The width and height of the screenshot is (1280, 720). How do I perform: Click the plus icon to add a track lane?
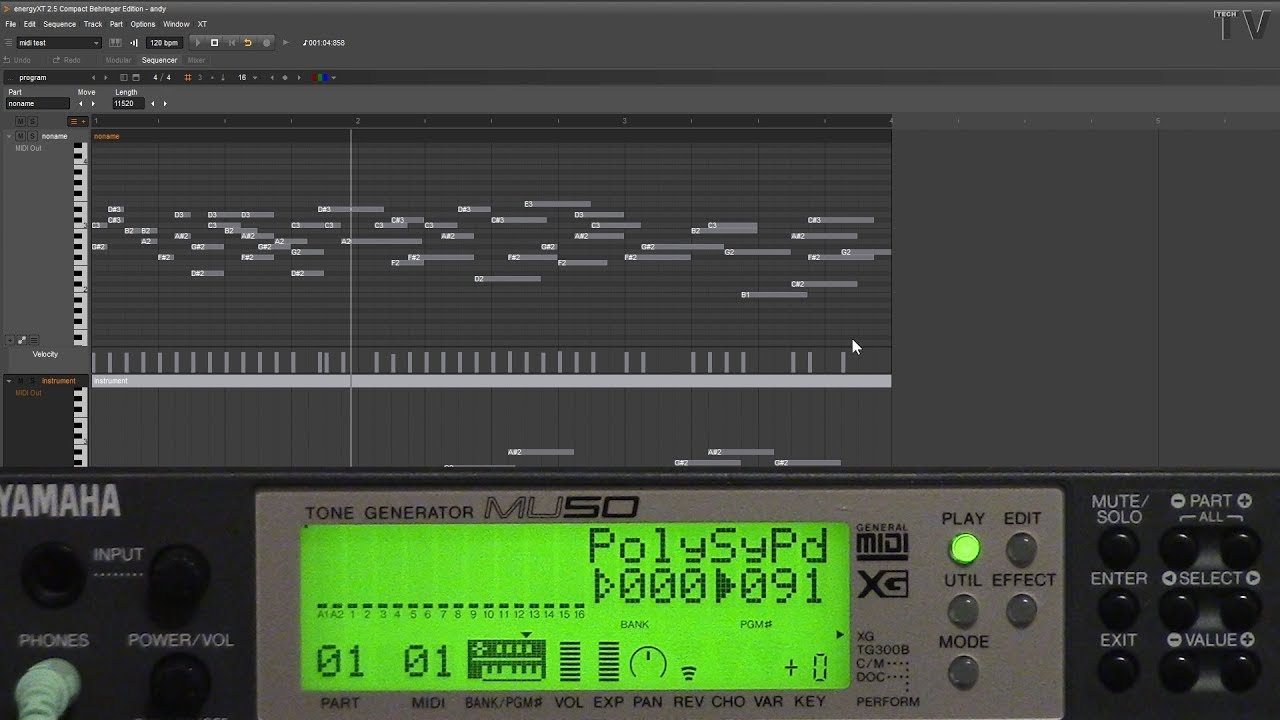(x=83, y=121)
